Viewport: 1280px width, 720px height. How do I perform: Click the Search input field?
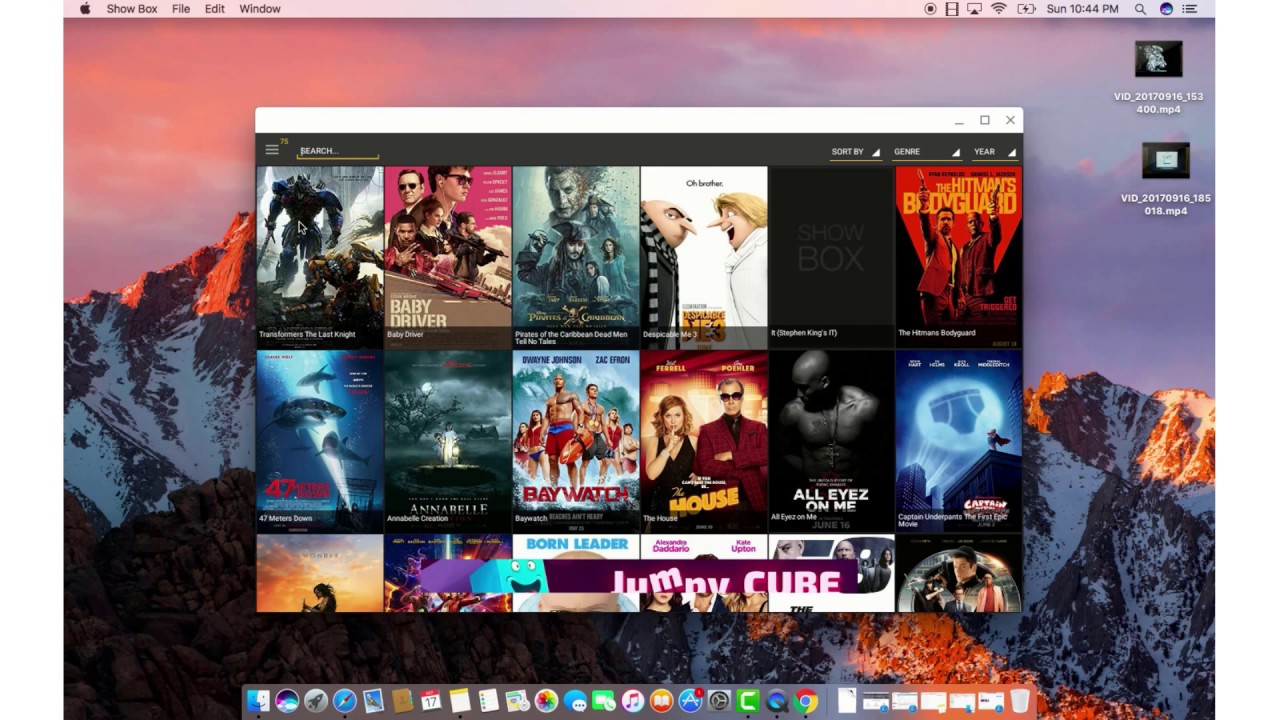click(339, 151)
